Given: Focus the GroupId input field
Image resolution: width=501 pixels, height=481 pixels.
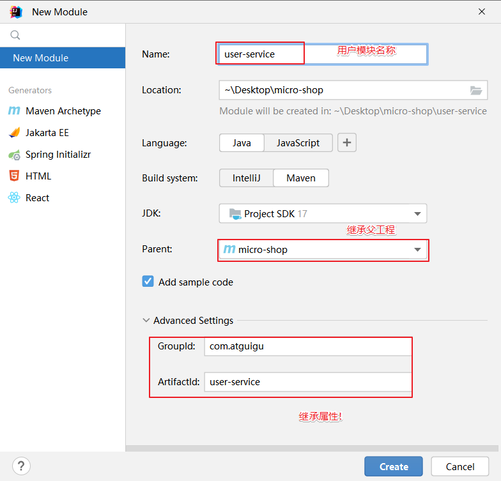Looking at the screenshot, I should [307, 346].
